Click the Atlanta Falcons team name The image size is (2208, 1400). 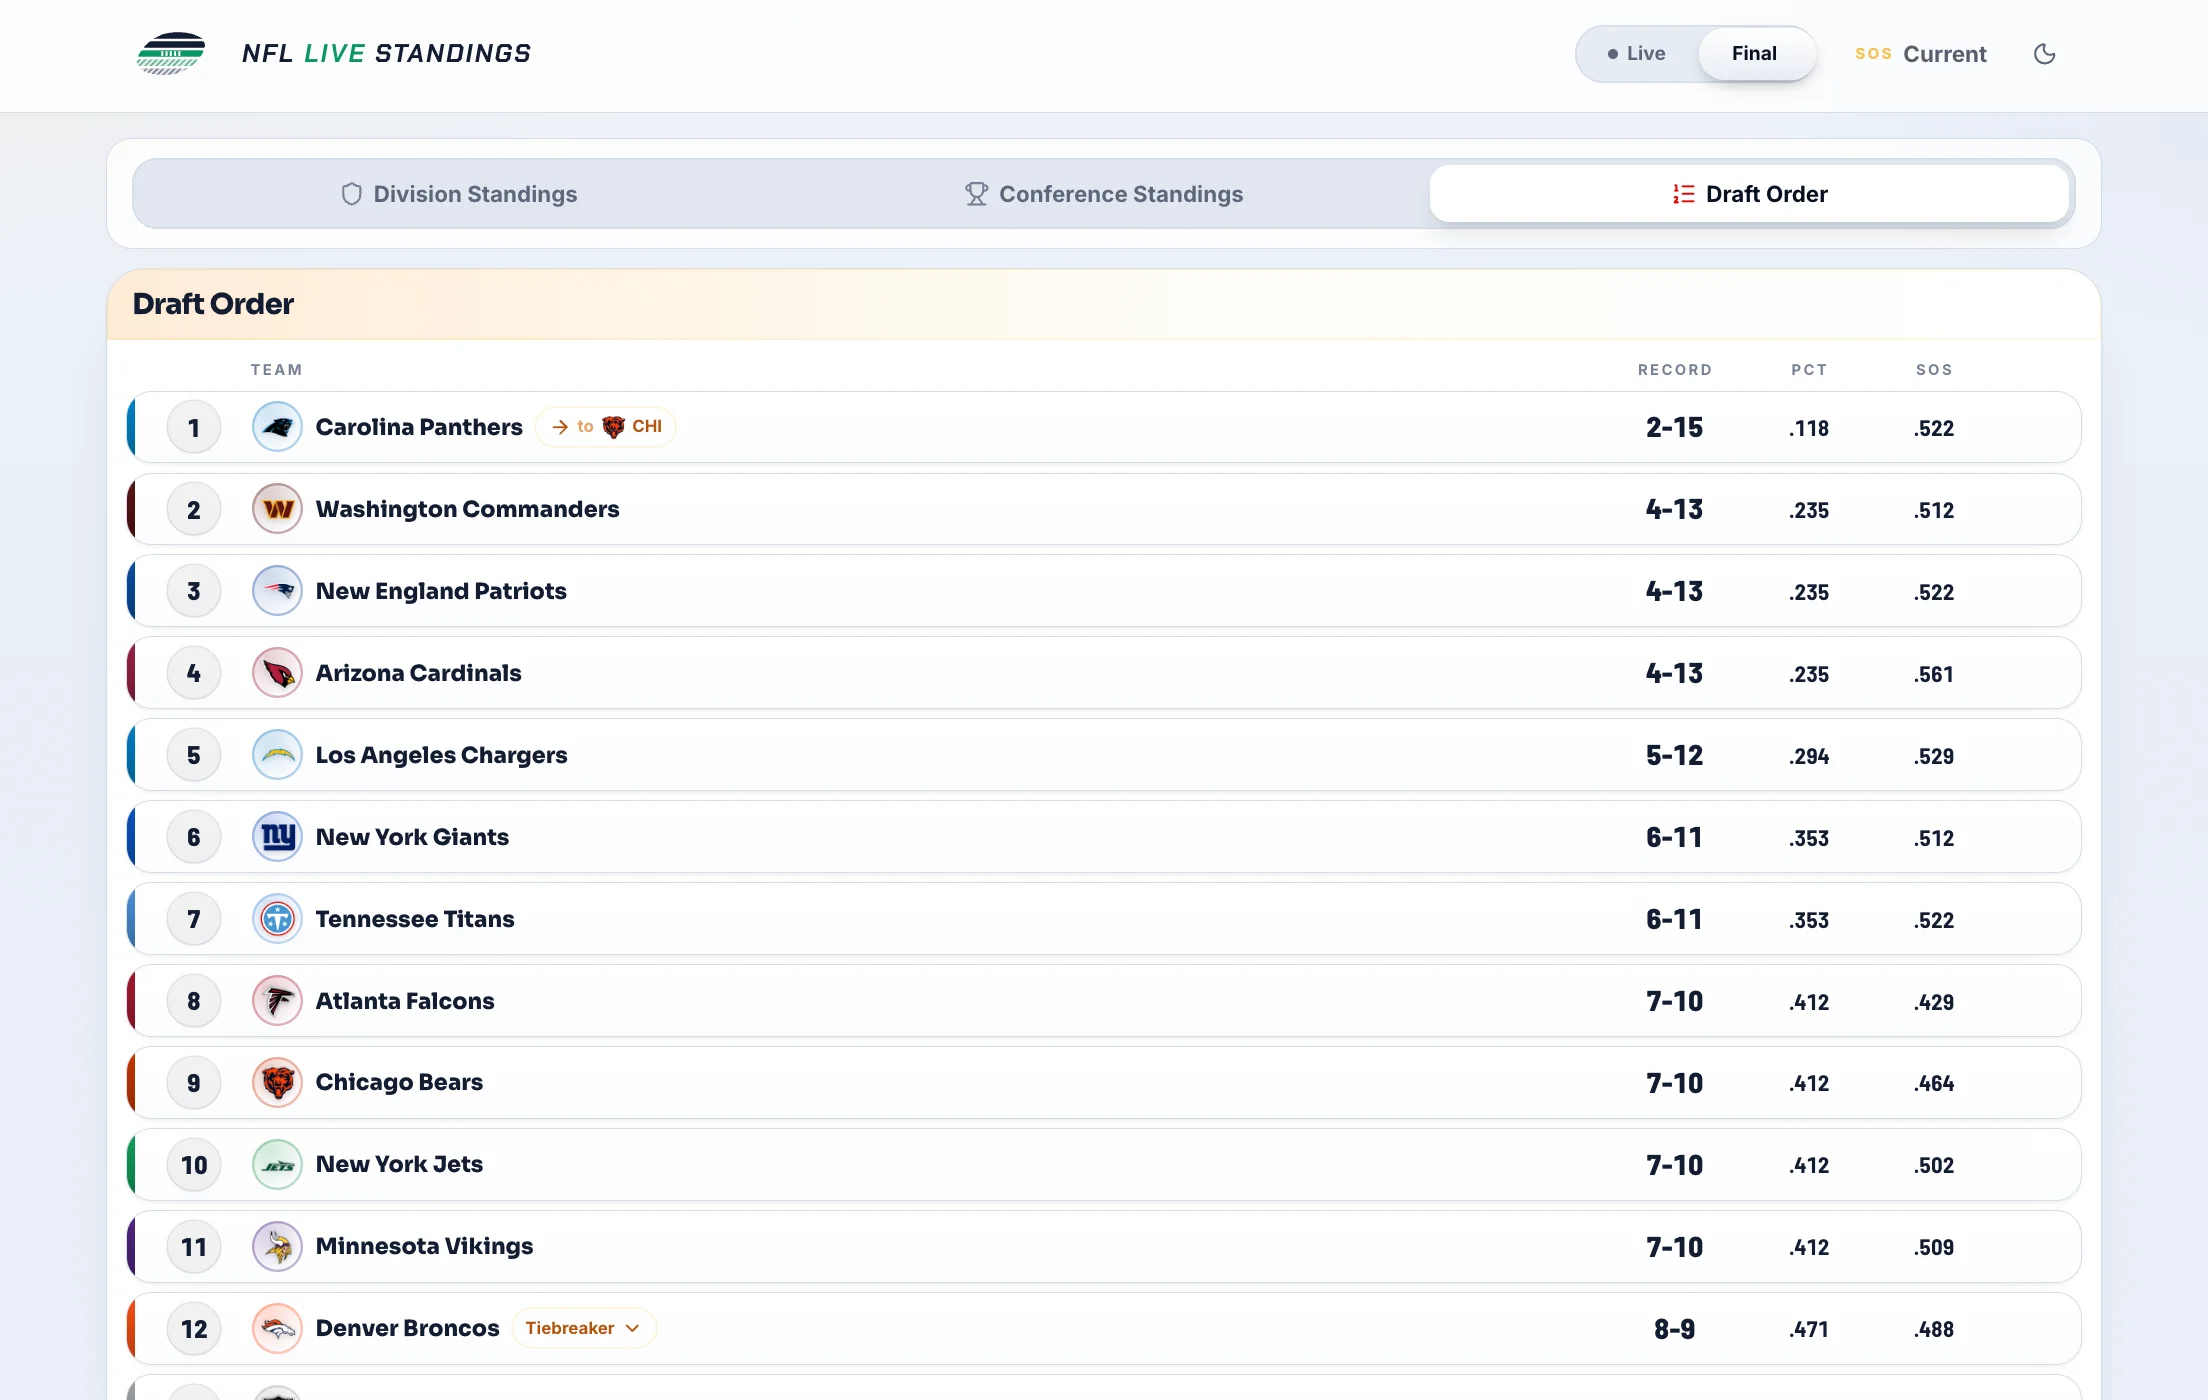(405, 1001)
